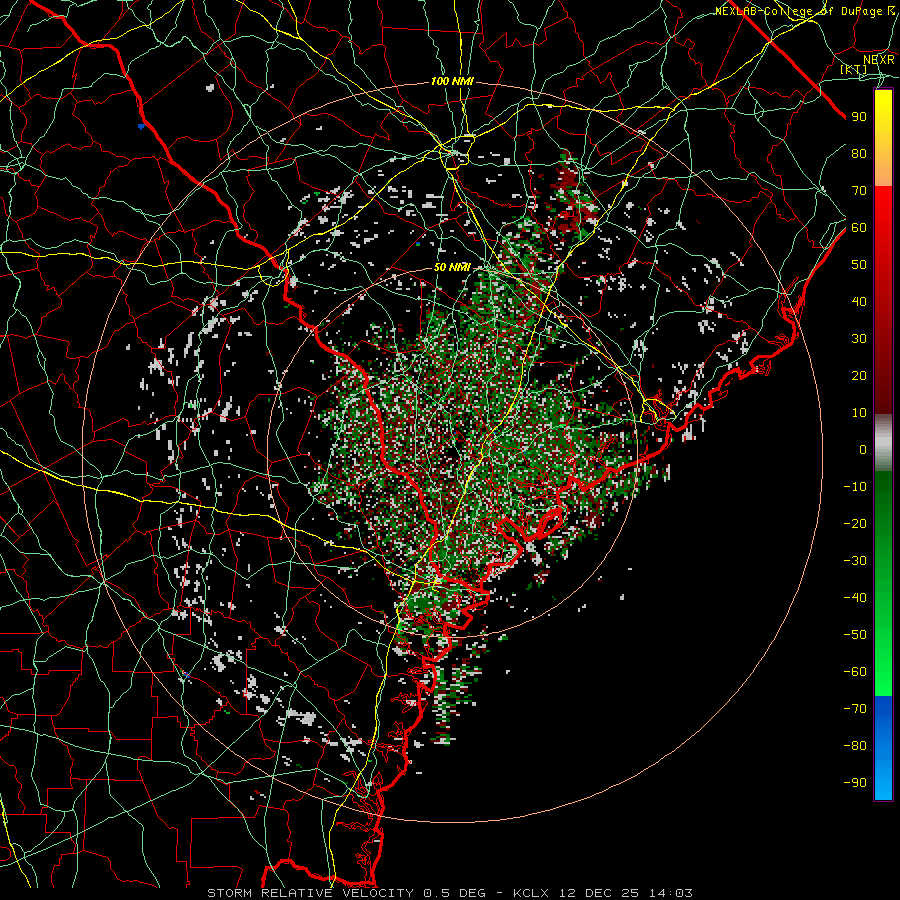
Task: Click the KCLX station identifier in the caption
Action: [531, 893]
